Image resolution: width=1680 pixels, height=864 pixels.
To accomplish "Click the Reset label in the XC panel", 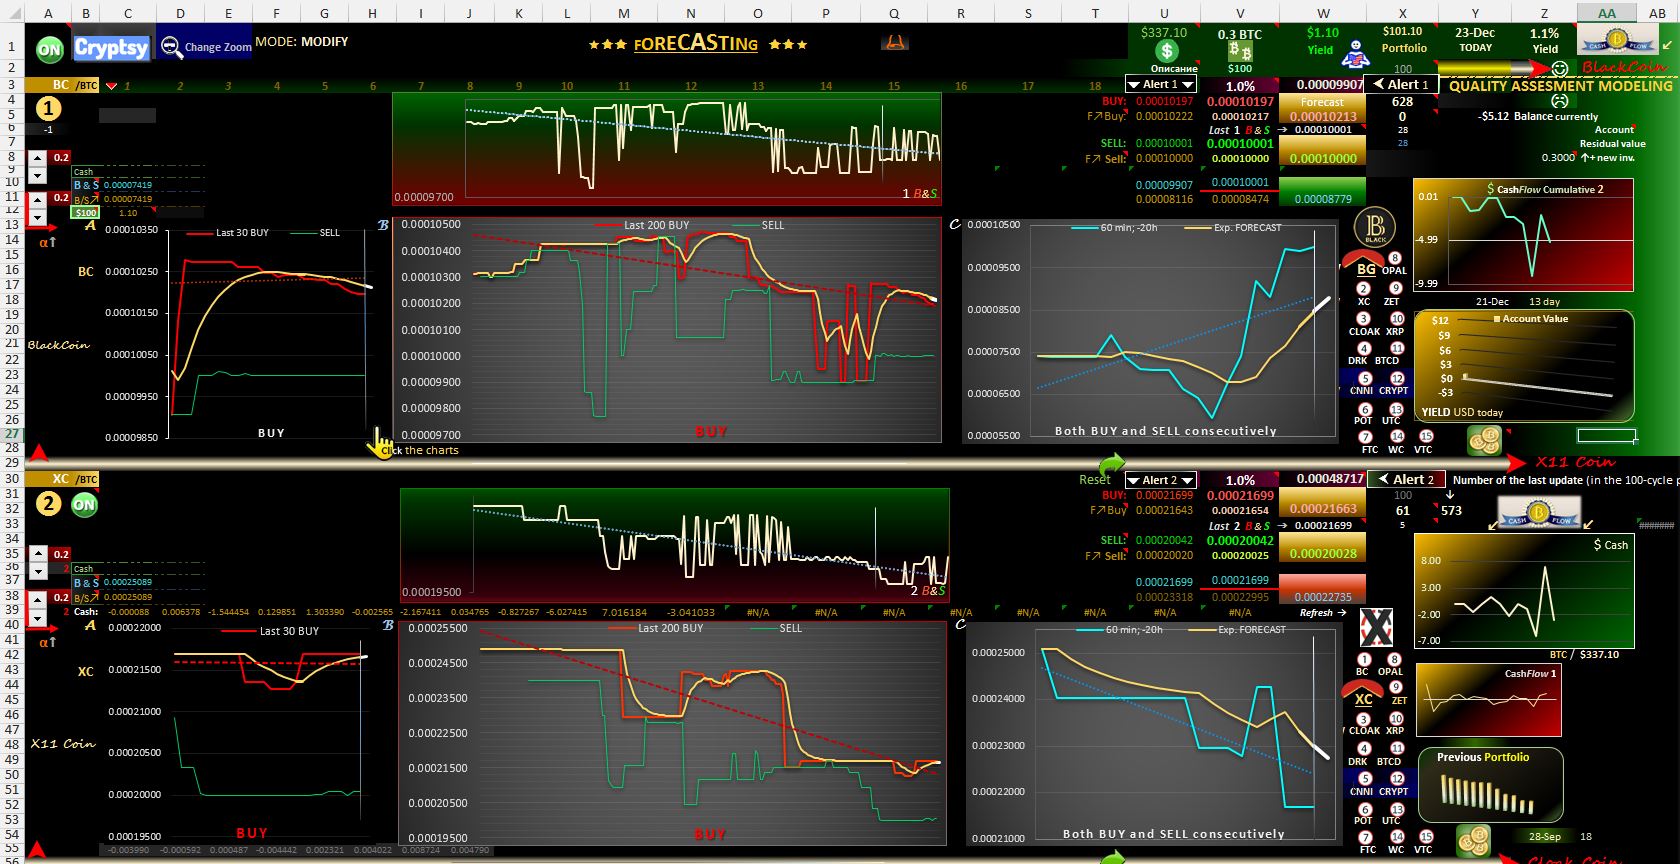I will pyautogui.click(x=1094, y=480).
